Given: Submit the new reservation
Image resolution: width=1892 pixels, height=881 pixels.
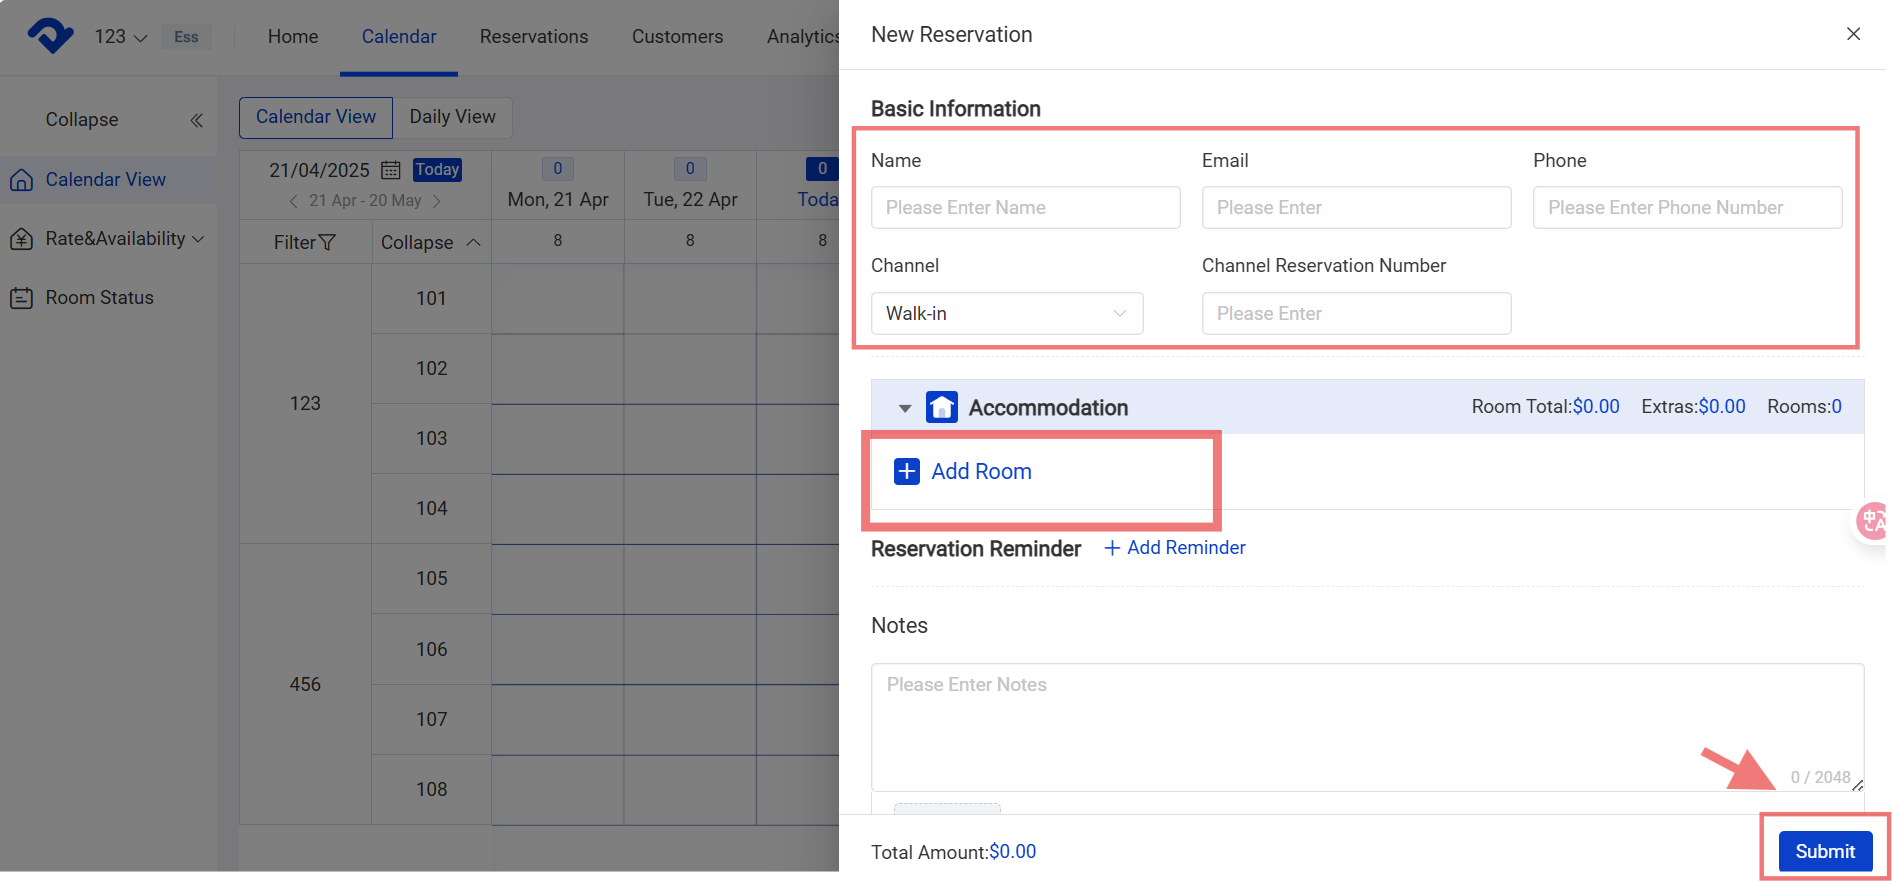Looking at the screenshot, I should click(1824, 851).
